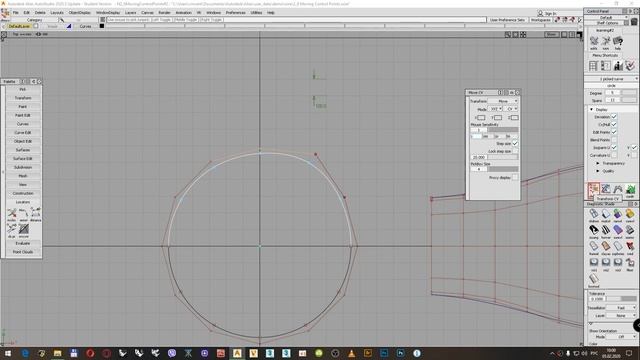Toggle Step size checkbox in Move CV
This screenshot has height=360, width=640.
[515, 144]
